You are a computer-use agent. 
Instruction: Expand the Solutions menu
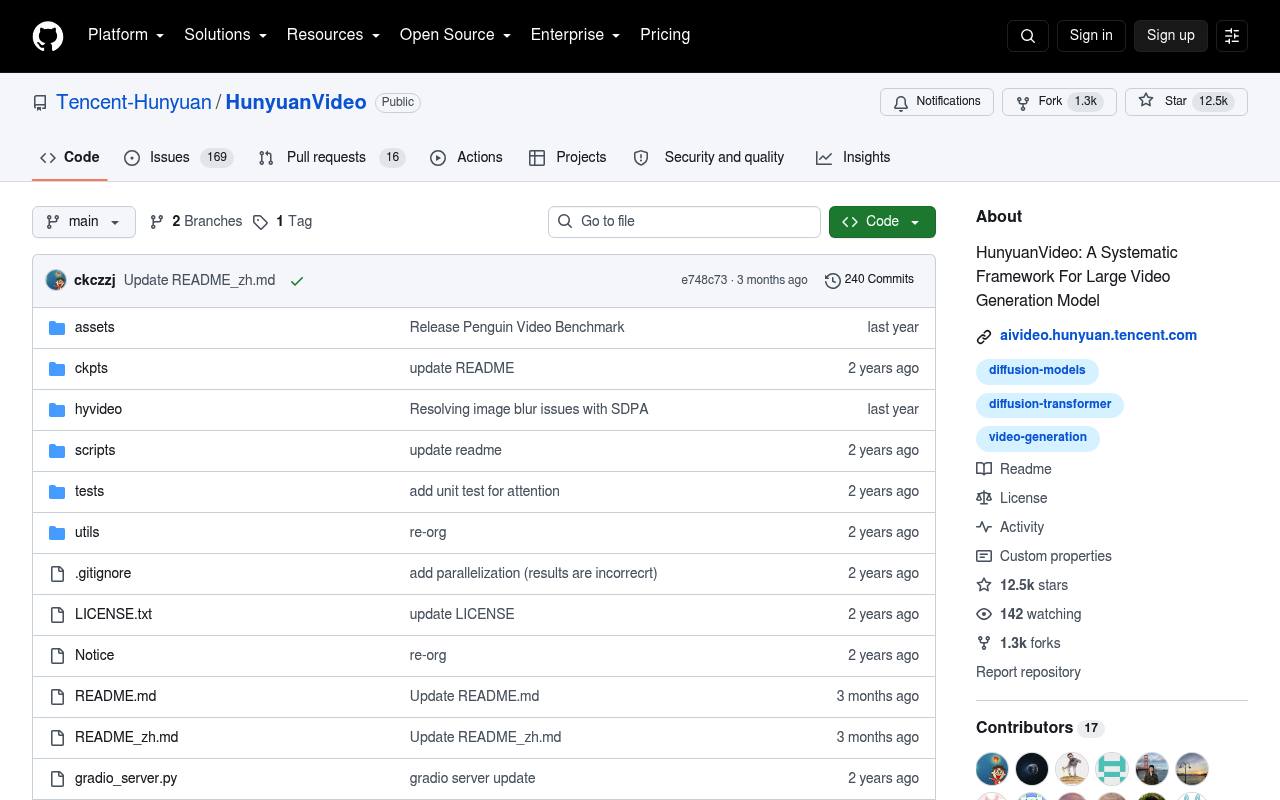(225, 35)
